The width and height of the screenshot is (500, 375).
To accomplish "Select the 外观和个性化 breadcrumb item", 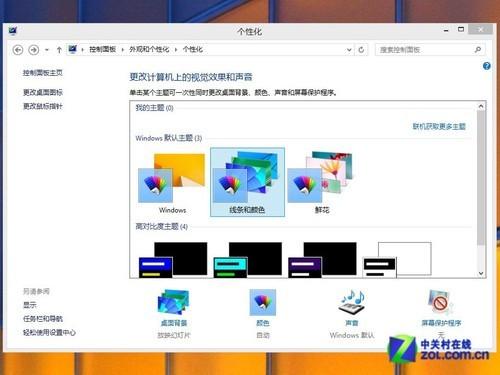I will pyautogui.click(x=149, y=49).
